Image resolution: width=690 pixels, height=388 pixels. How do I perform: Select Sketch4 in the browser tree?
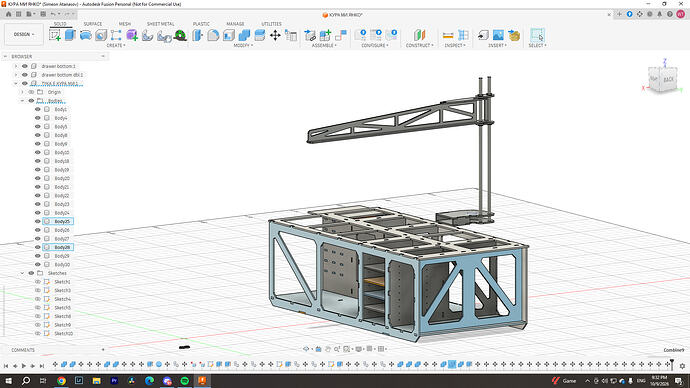click(62, 299)
